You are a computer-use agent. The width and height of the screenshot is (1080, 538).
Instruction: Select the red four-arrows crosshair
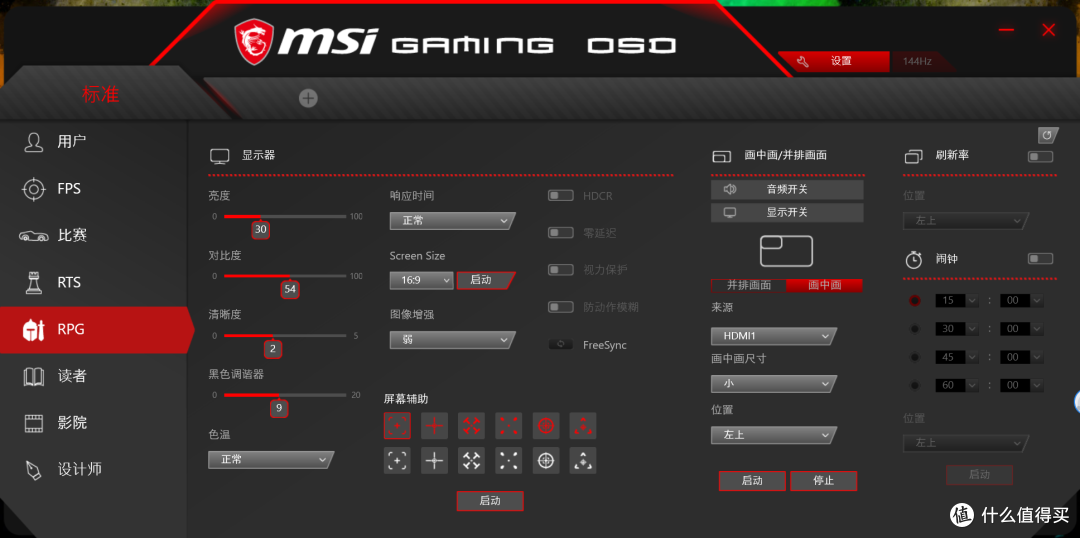pyautogui.click(x=472, y=426)
